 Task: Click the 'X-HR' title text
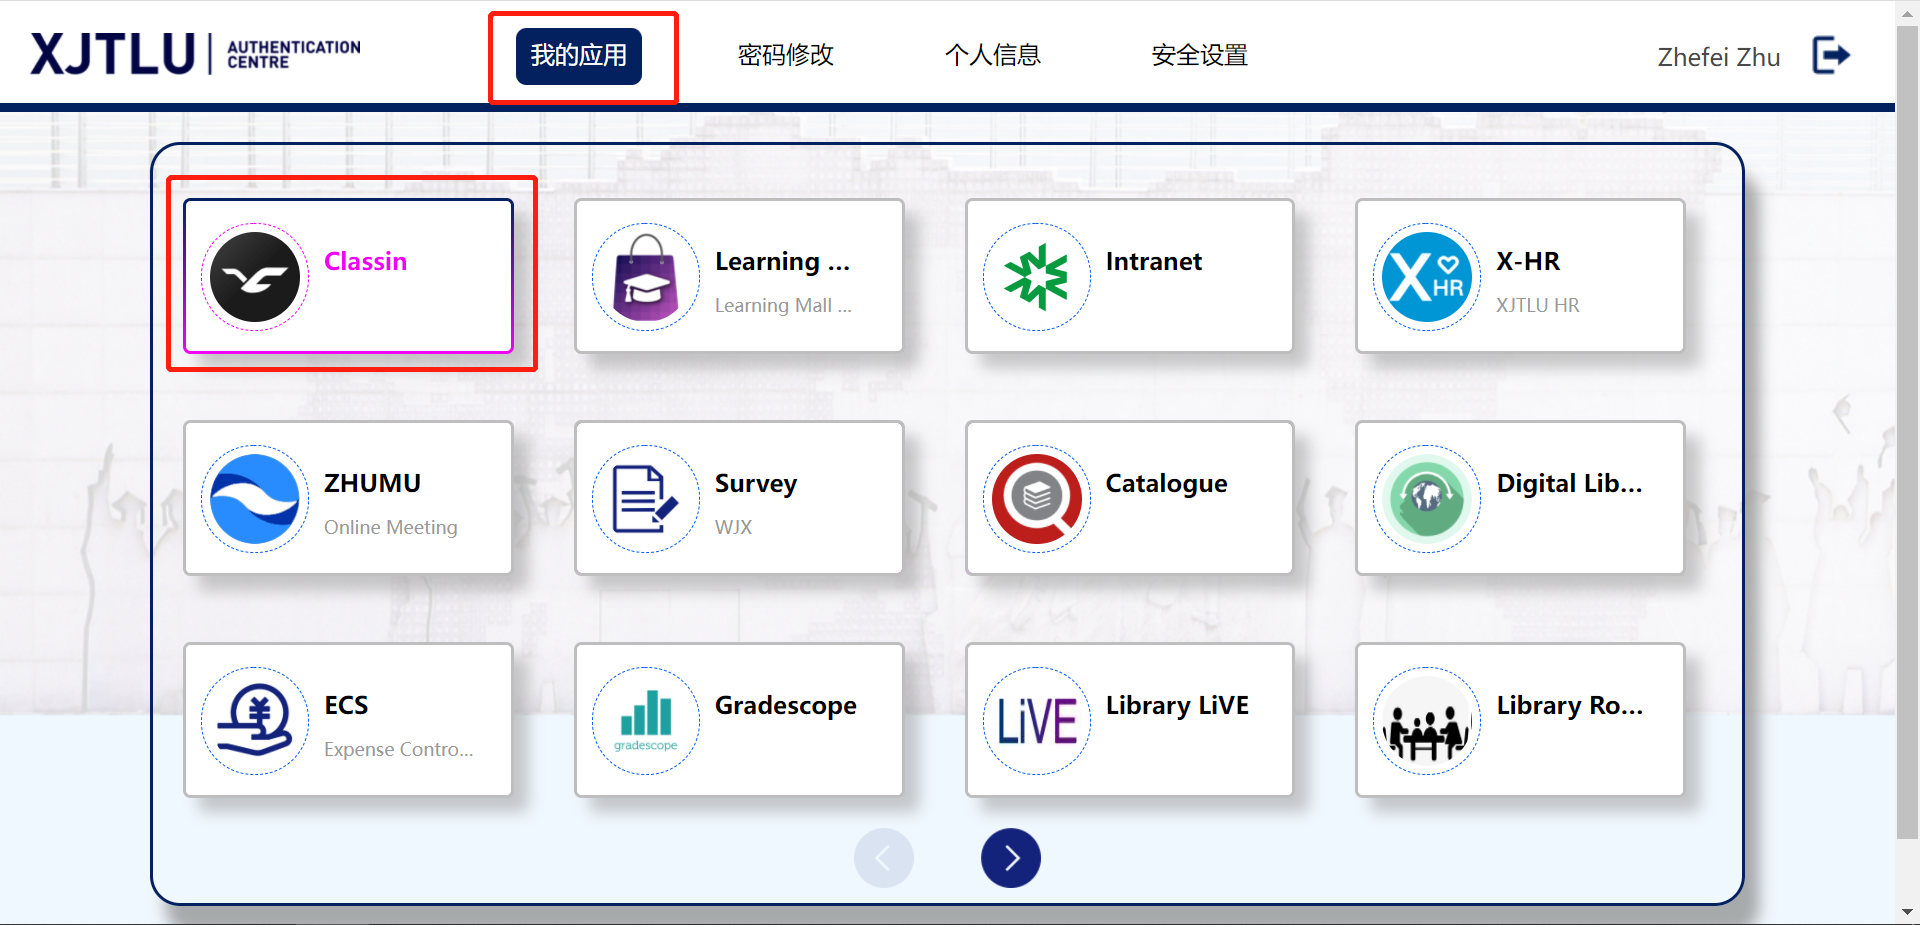1528,261
